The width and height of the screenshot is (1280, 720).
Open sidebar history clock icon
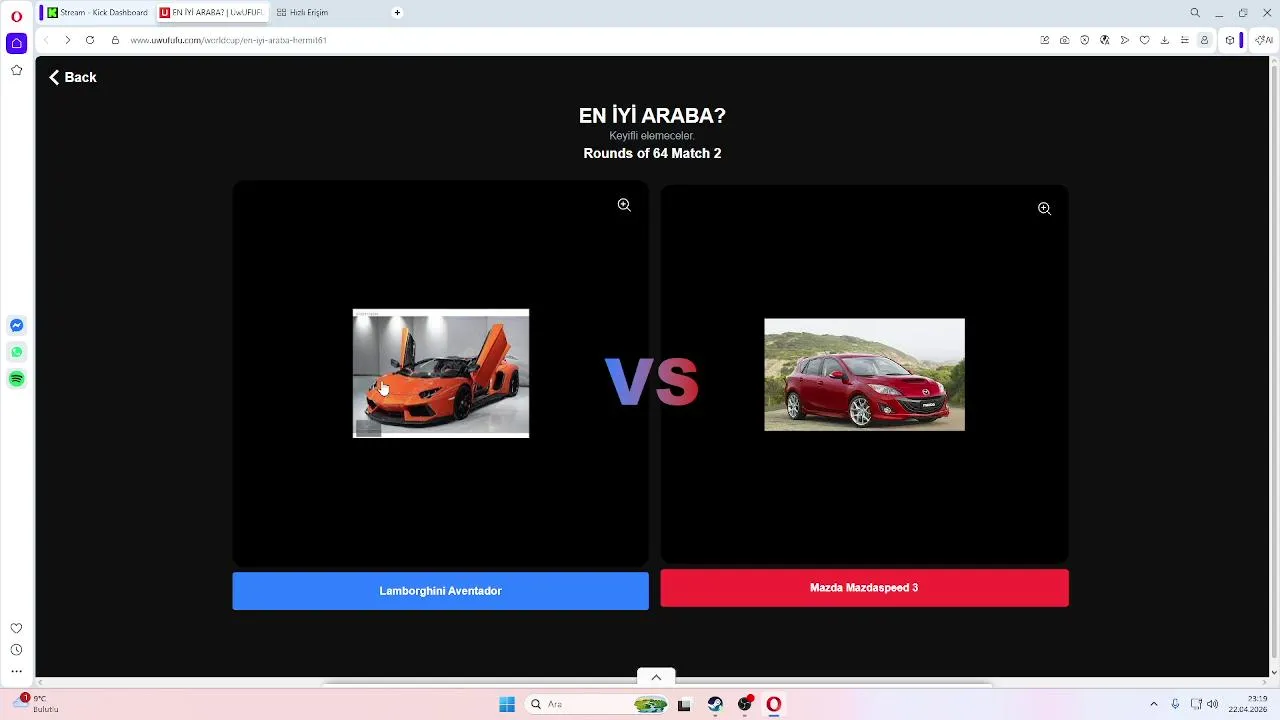click(16, 650)
